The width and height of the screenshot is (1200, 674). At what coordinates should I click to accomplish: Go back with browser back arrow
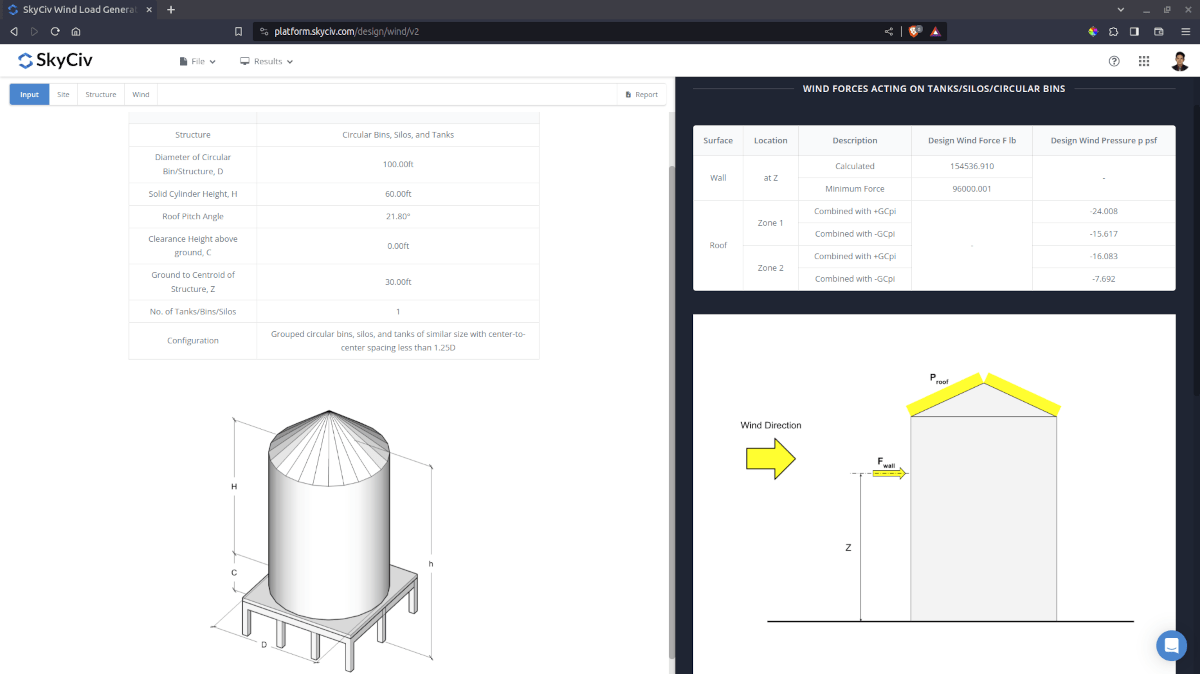pyautogui.click(x=14, y=31)
